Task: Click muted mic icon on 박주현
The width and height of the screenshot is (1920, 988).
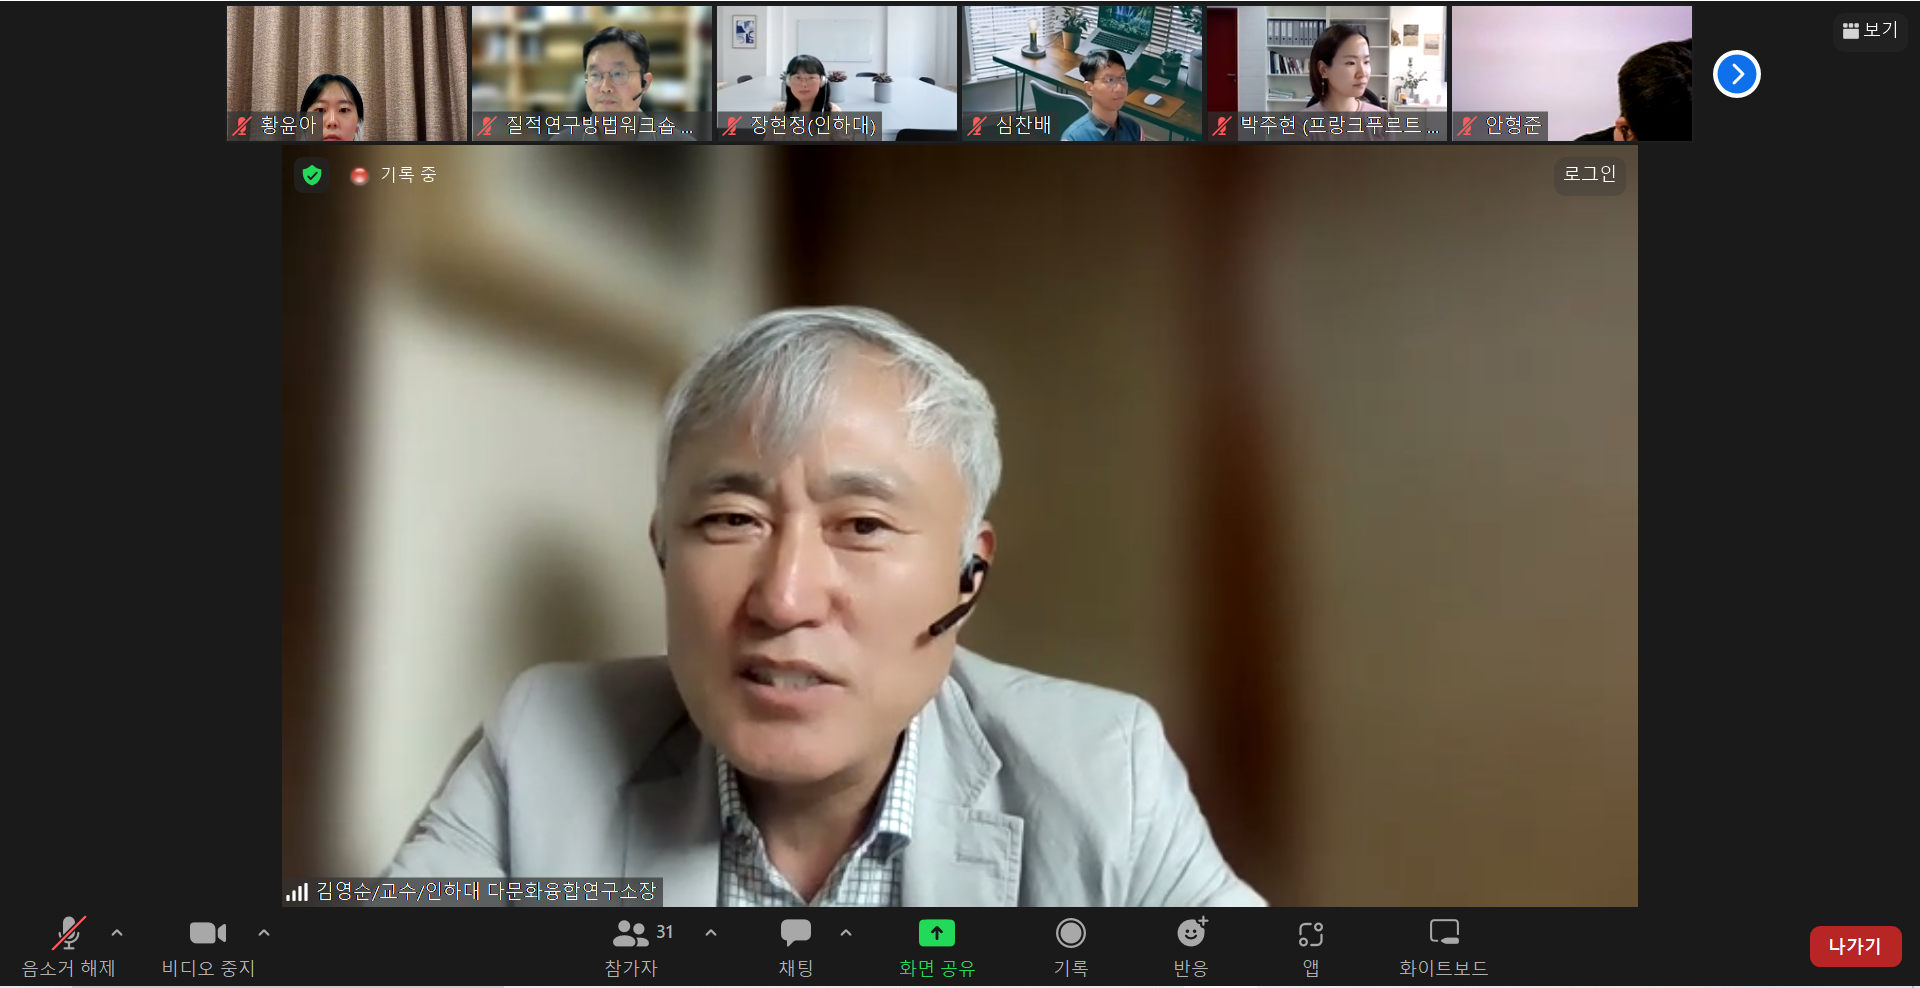Action: pyautogui.click(x=1222, y=126)
